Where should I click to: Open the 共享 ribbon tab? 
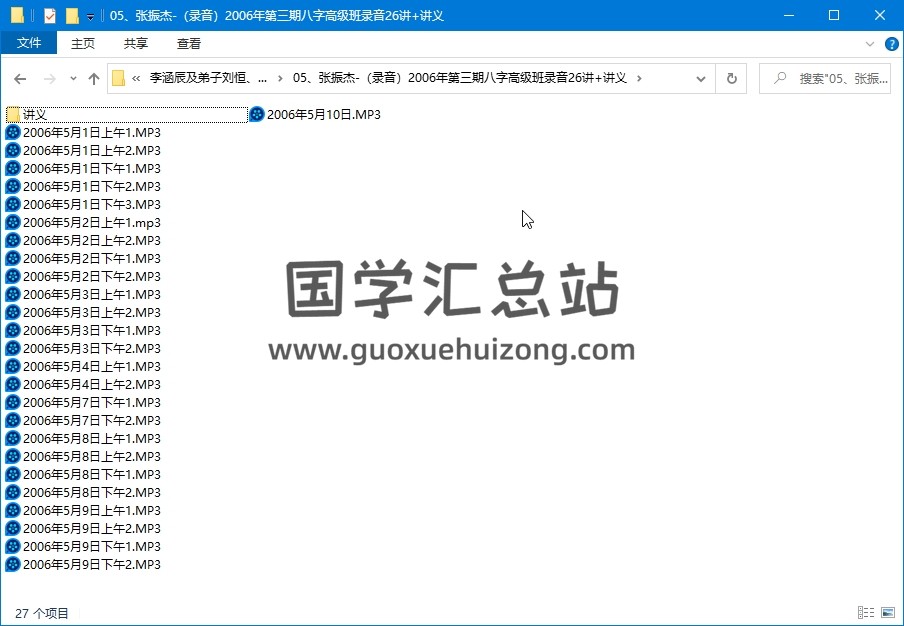pos(135,43)
